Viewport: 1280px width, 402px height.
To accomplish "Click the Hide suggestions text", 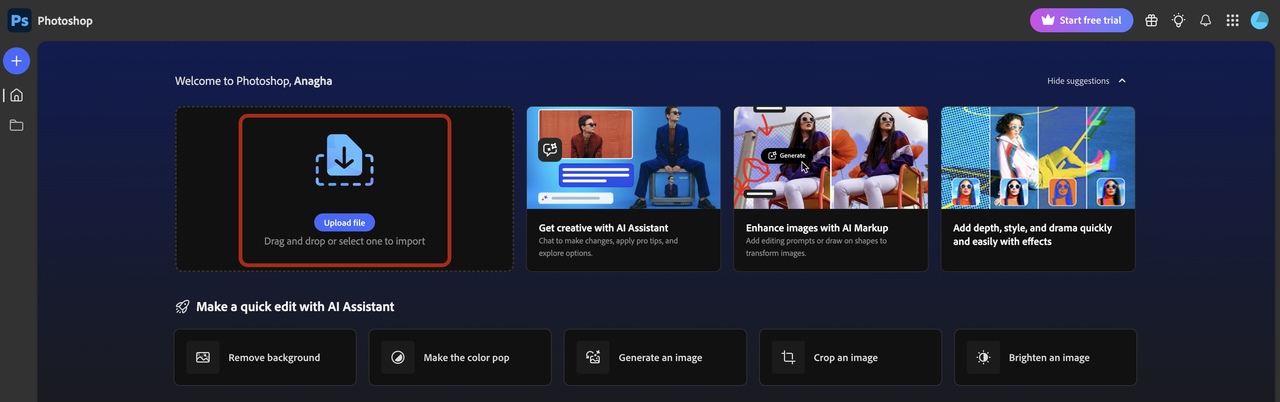I will tap(1078, 81).
